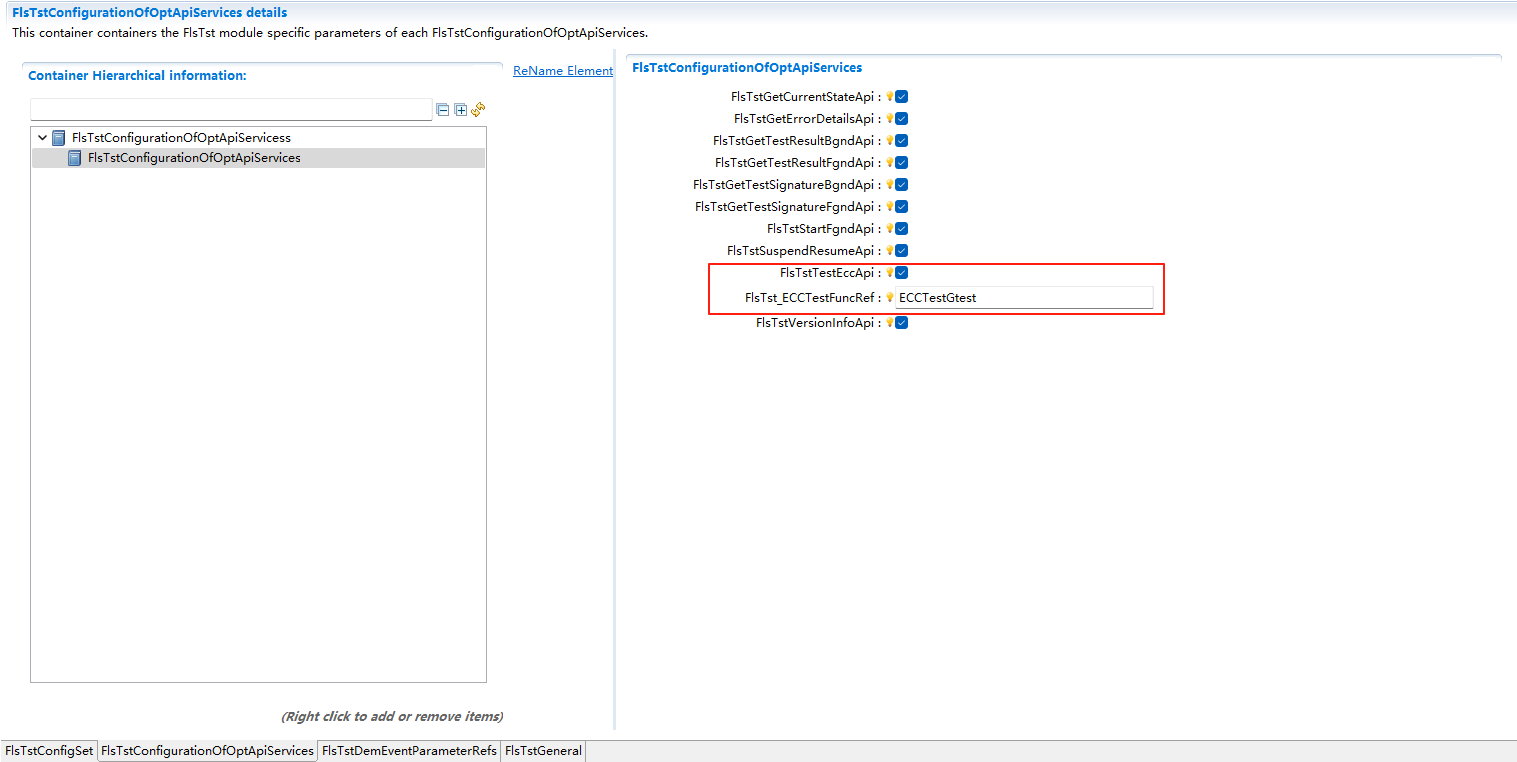
Task: Open the FlsTstDemEventParameterRefs tab
Action: point(408,750)
